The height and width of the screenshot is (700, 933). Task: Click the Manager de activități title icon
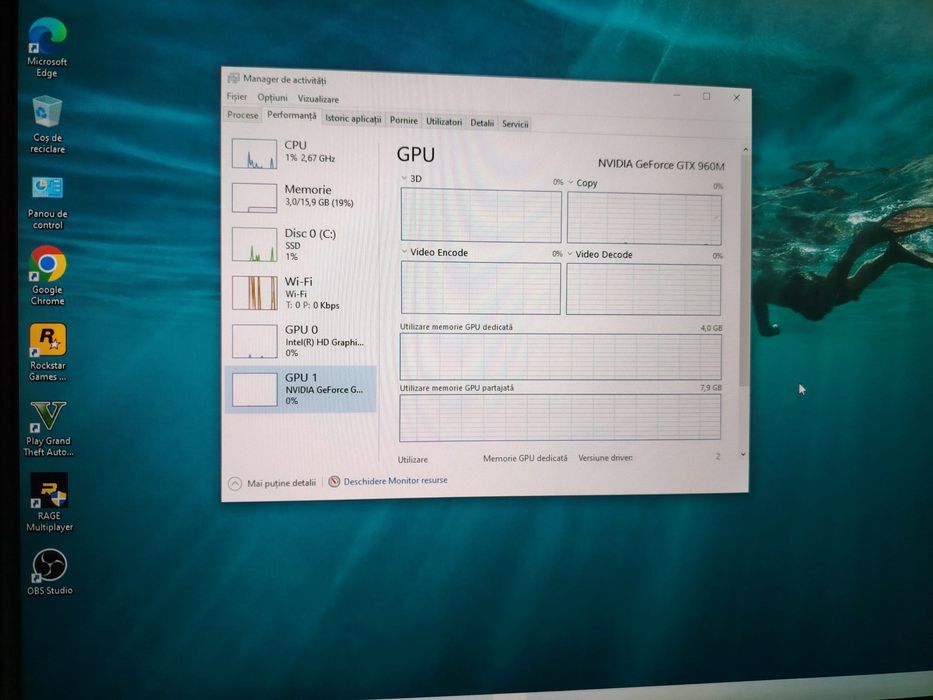point(233,78)
